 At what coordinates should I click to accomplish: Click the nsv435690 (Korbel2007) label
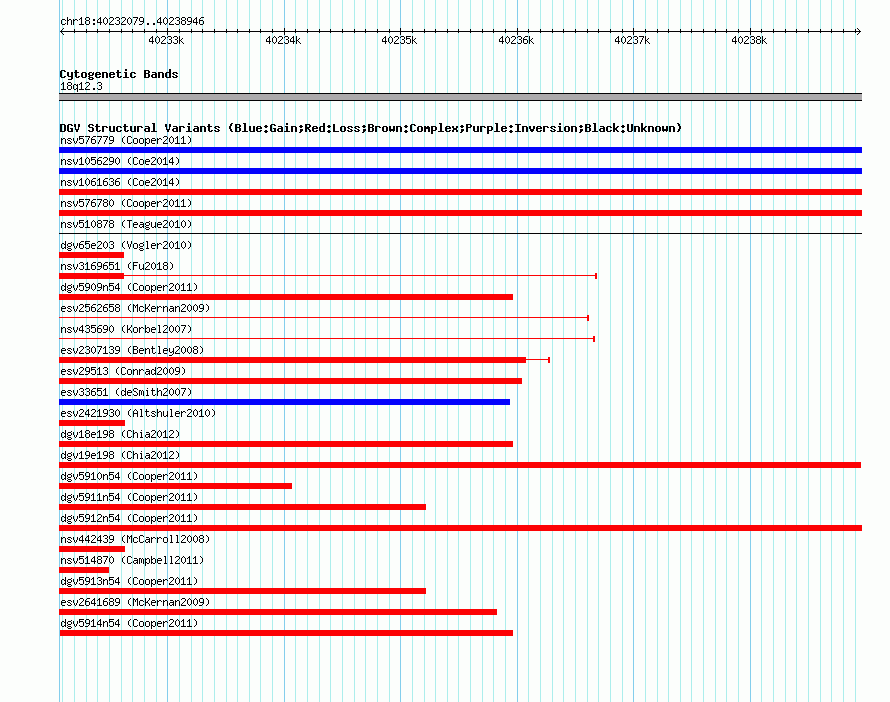click(x=126, y=329)
